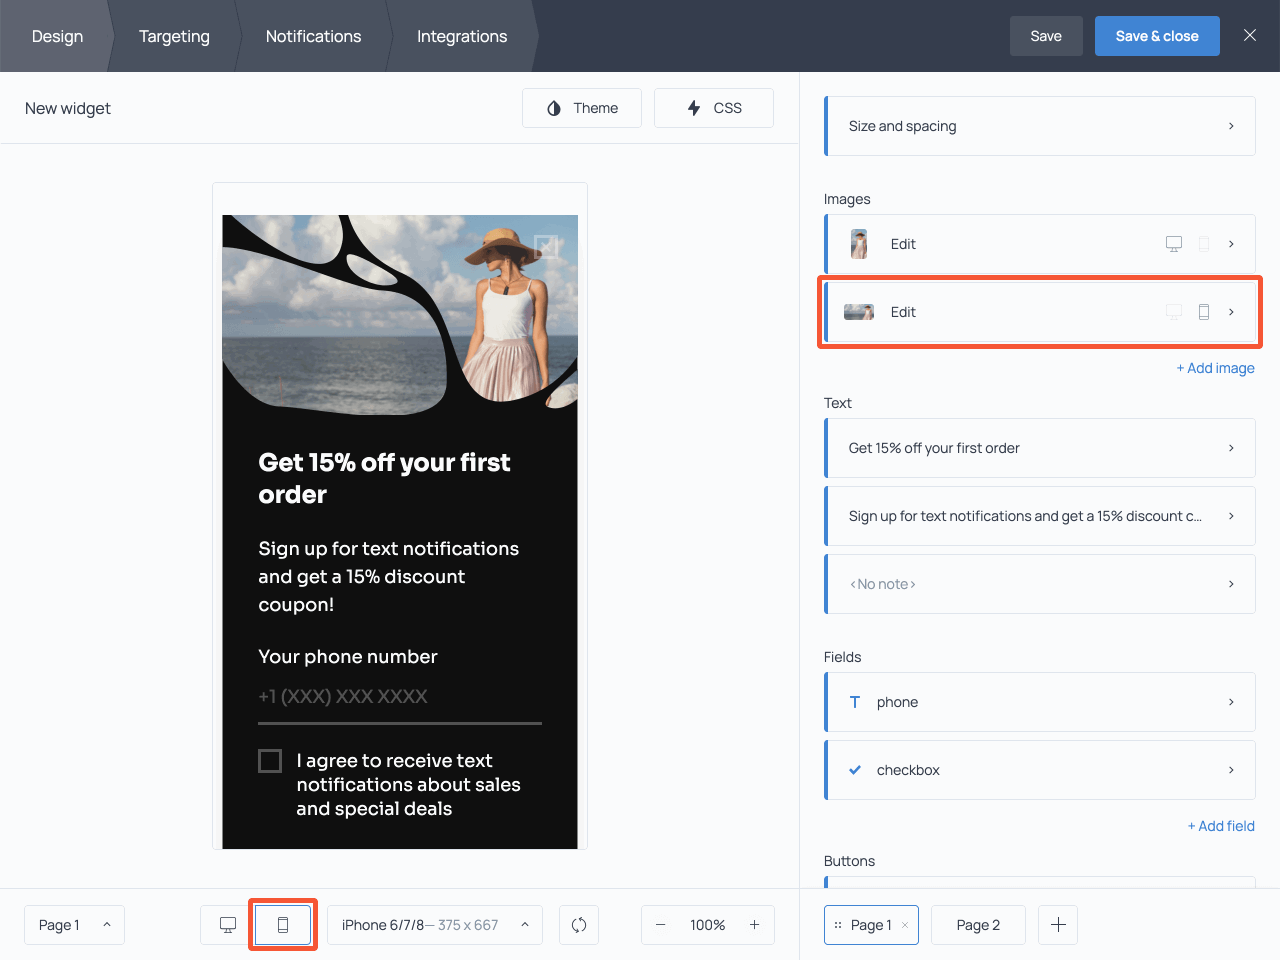Click the rotate device orientation icon
1280x960 pixels.
click(579, 924)
